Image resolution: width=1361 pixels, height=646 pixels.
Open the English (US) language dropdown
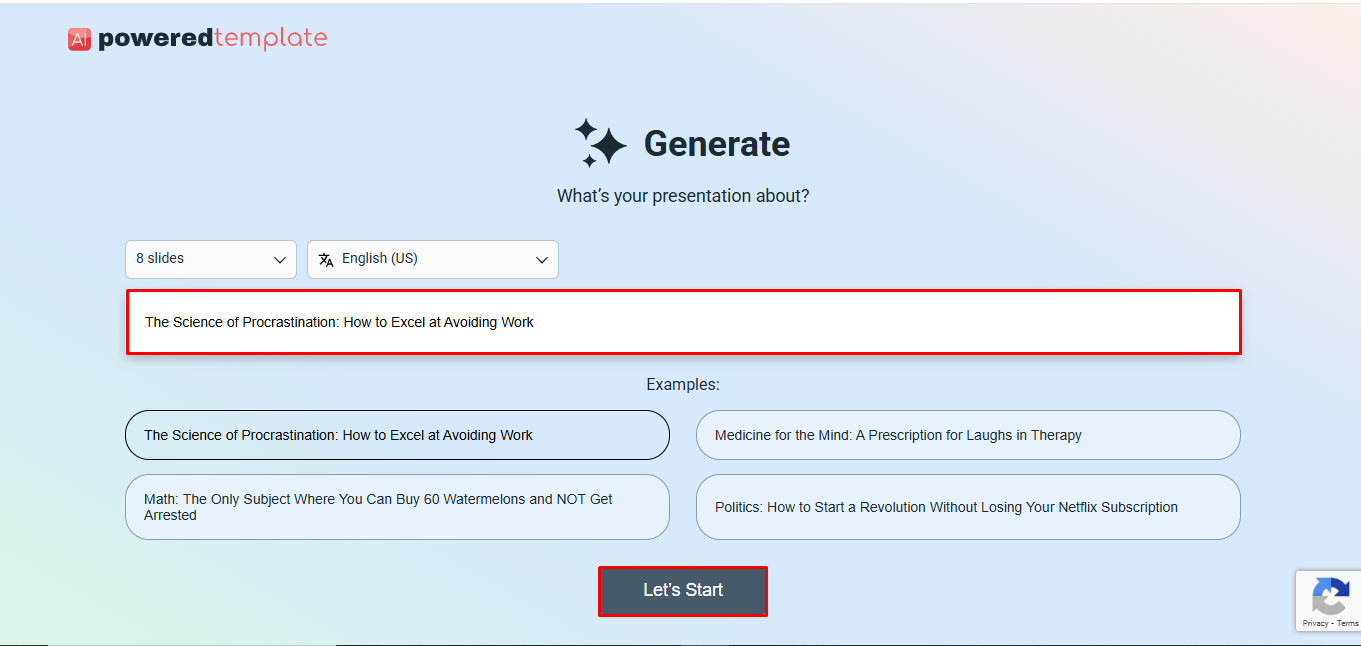[x=432, y=258]
